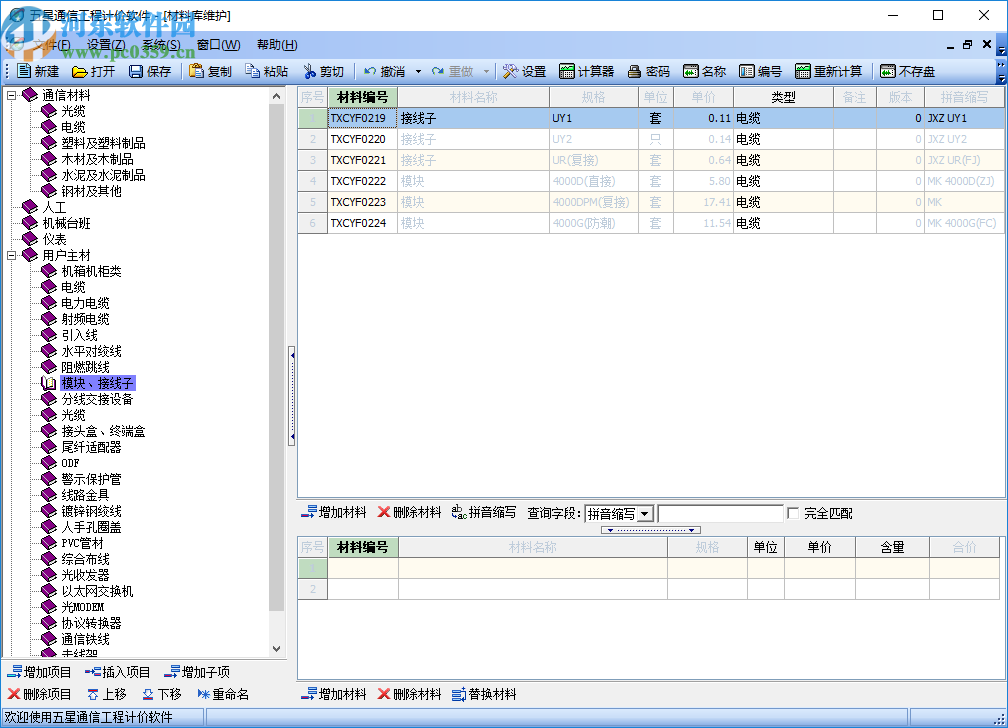Click the 剪切 (Cut) toolbar button

coord(323,71)
